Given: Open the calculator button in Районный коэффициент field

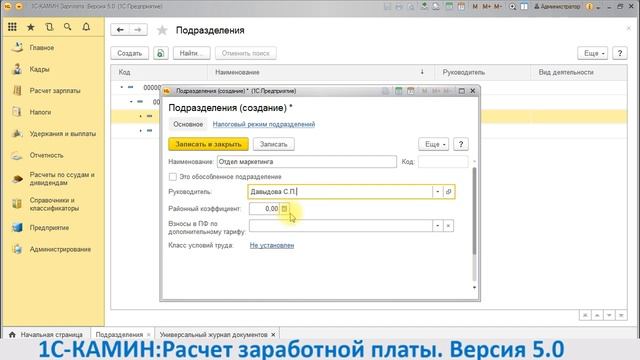Looking at the screenshot, I should coord(284,209).
